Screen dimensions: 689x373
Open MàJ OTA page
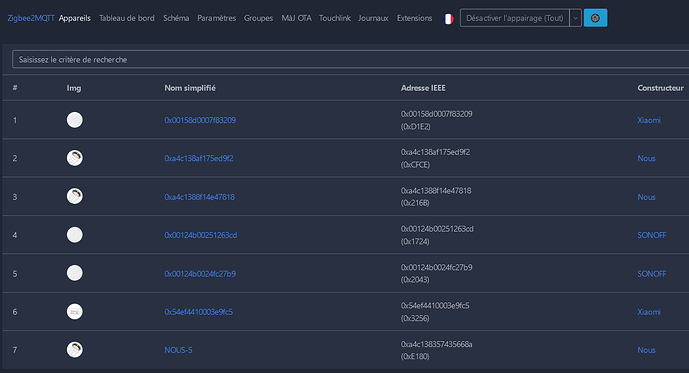click(296, 18)
